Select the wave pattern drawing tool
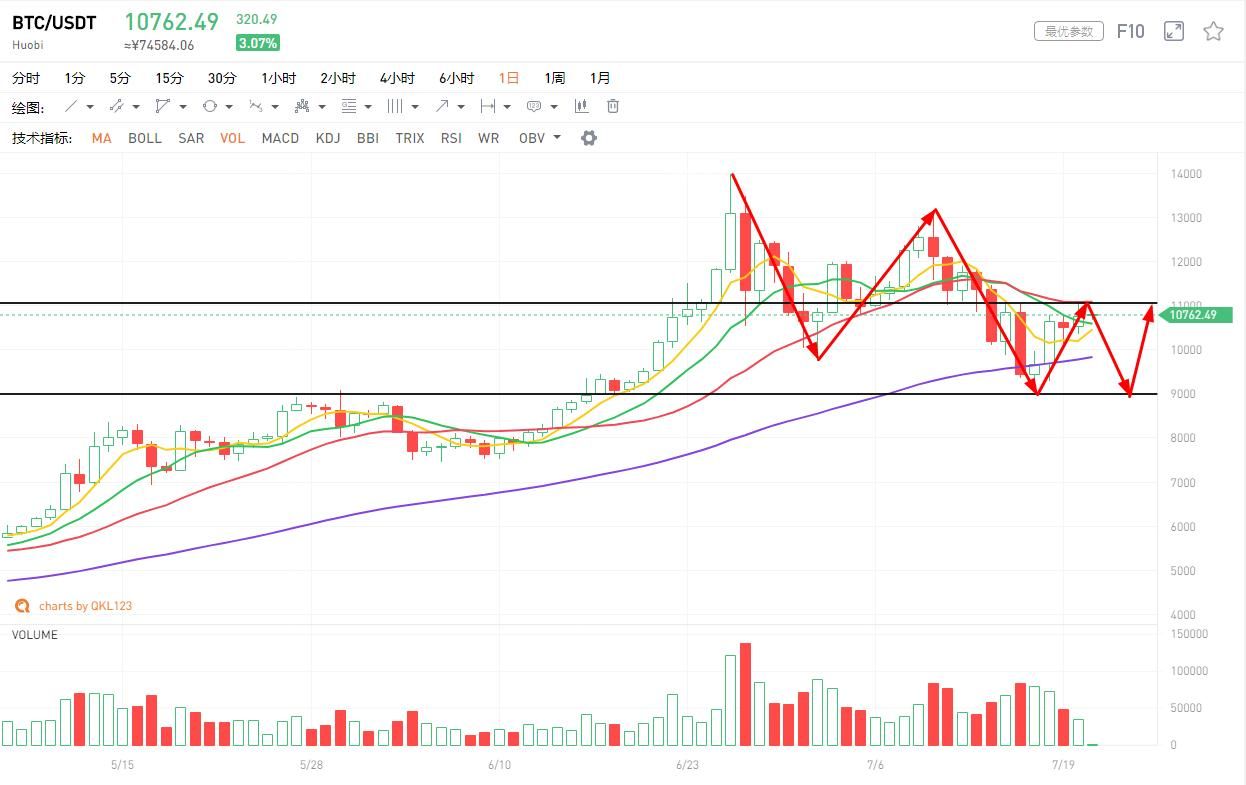 [256, 106]
